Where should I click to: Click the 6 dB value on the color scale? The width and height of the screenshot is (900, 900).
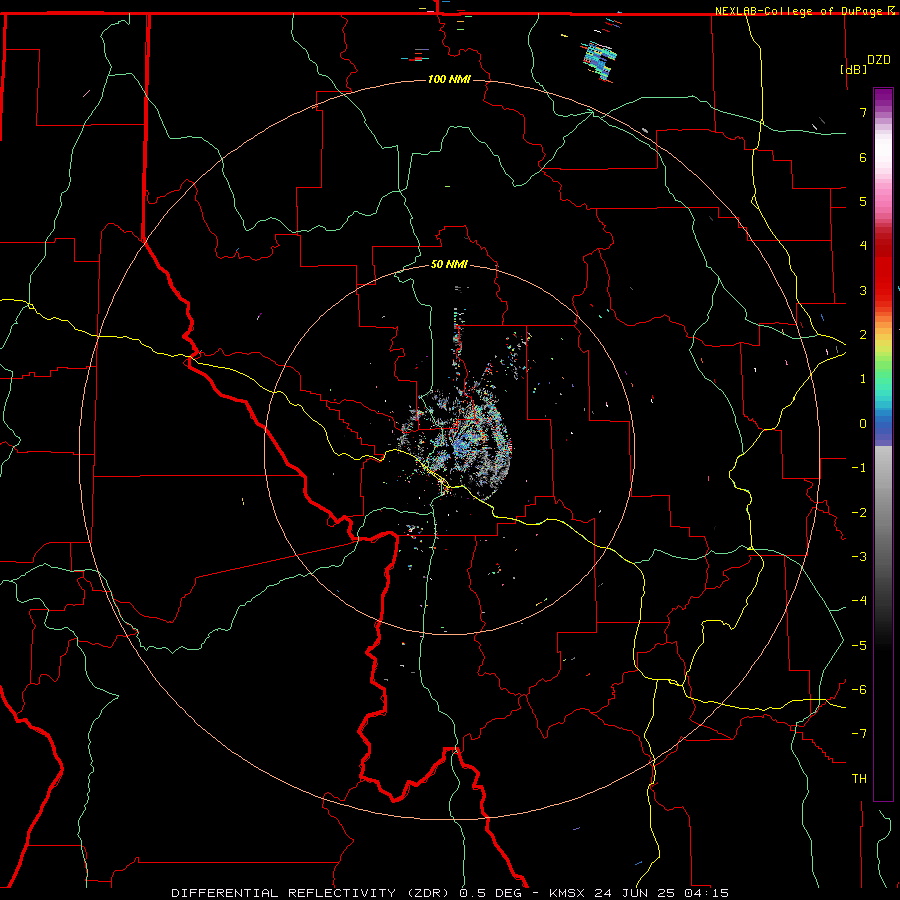[x=863, y=157]
